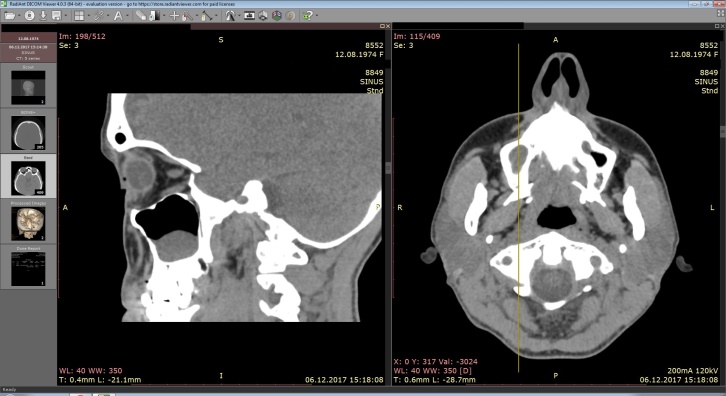Expand the export save dropdown arrow
The height and width of the screenshot is (396, 726).
[x=66, y=16]
